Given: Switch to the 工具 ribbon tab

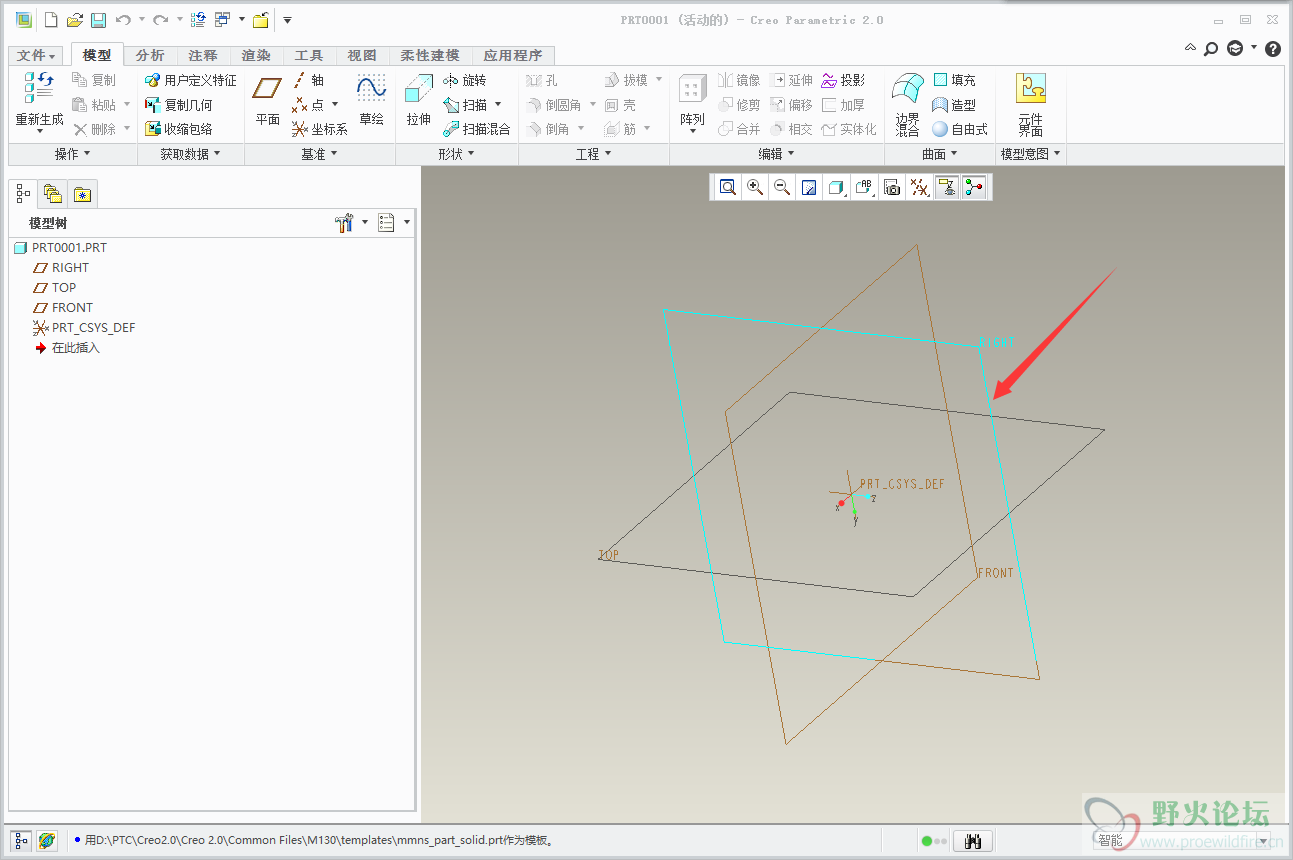Looking at the screenshot, I should tap(309, 56).
